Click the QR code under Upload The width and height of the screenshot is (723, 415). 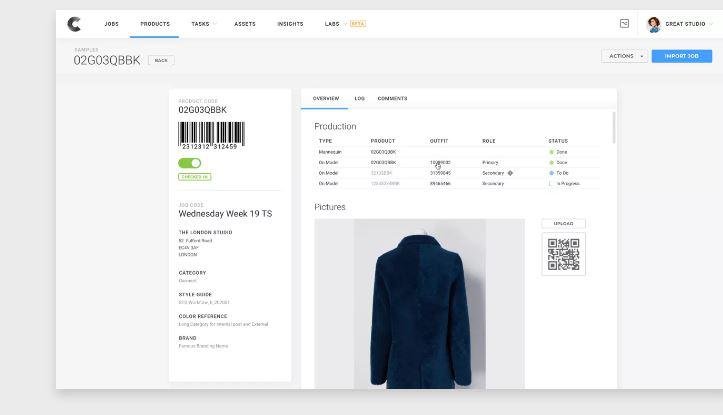tap(564, 254)
